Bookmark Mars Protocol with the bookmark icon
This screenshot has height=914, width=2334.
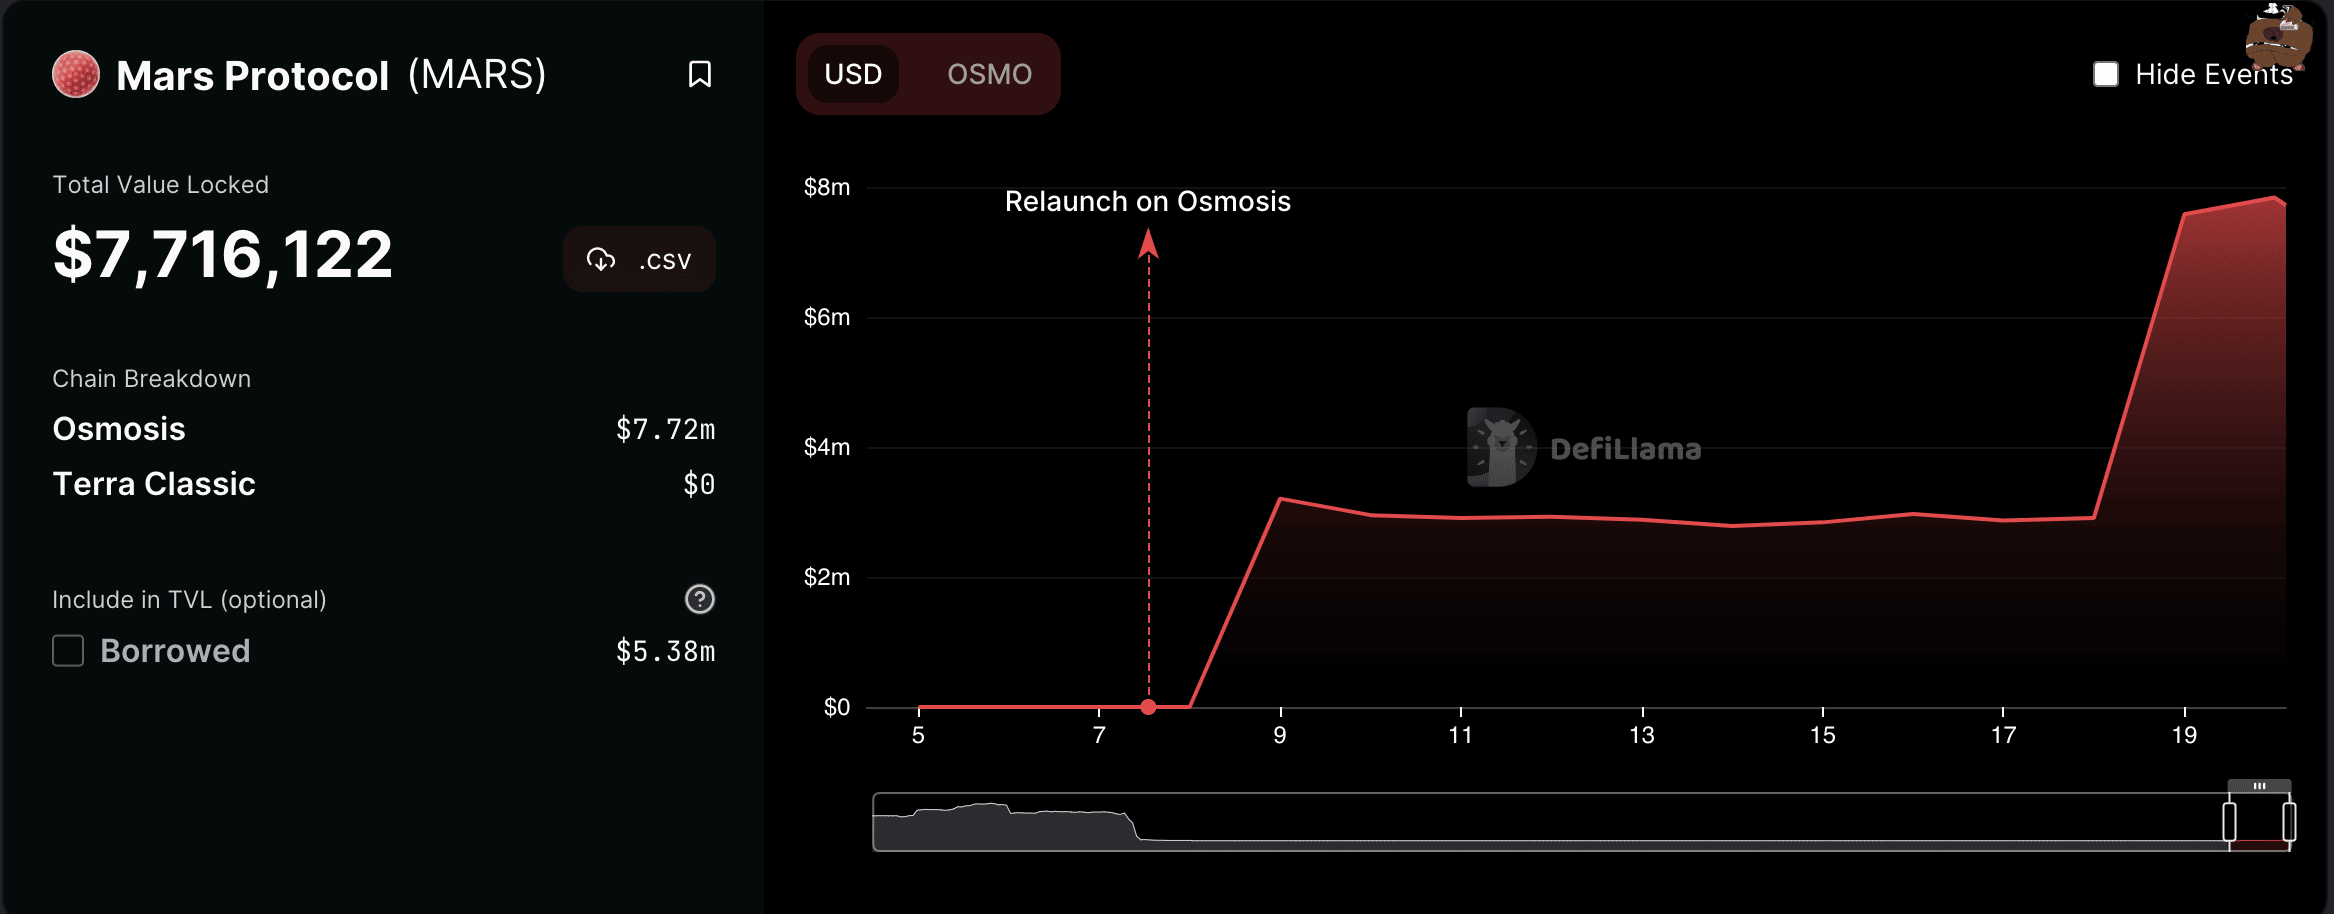[700, 74]
